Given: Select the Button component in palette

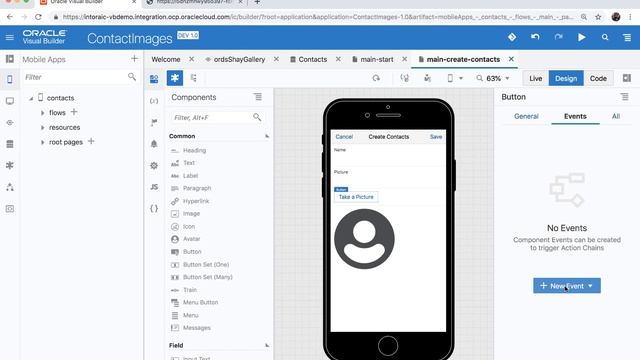Looking at the screenshot, I should pos(192,252).
